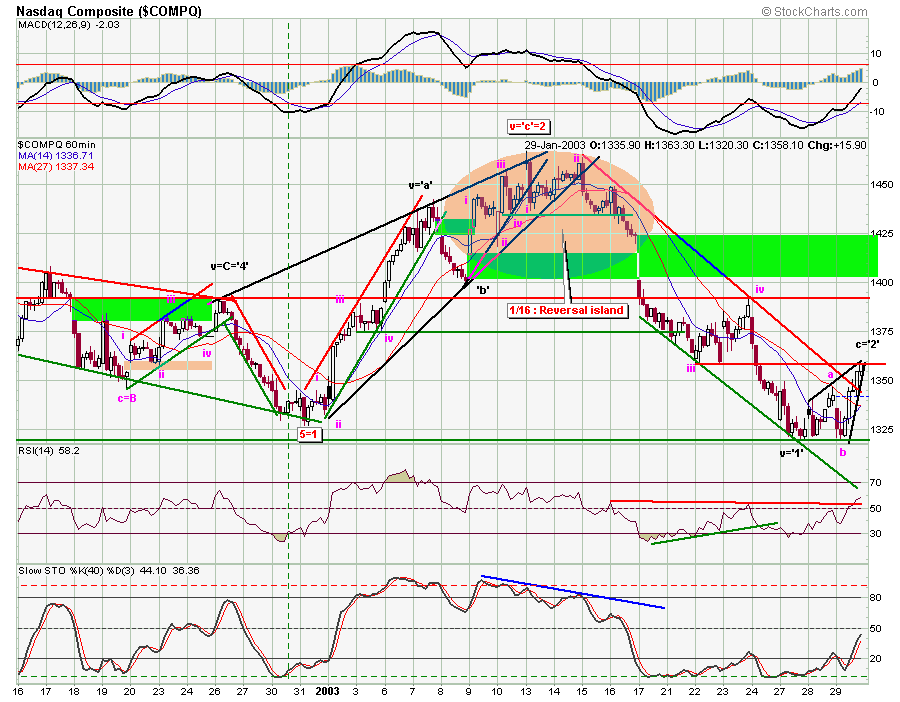Click the '-10' MACD axis label

pyautogui.click(x=876, y=111)
